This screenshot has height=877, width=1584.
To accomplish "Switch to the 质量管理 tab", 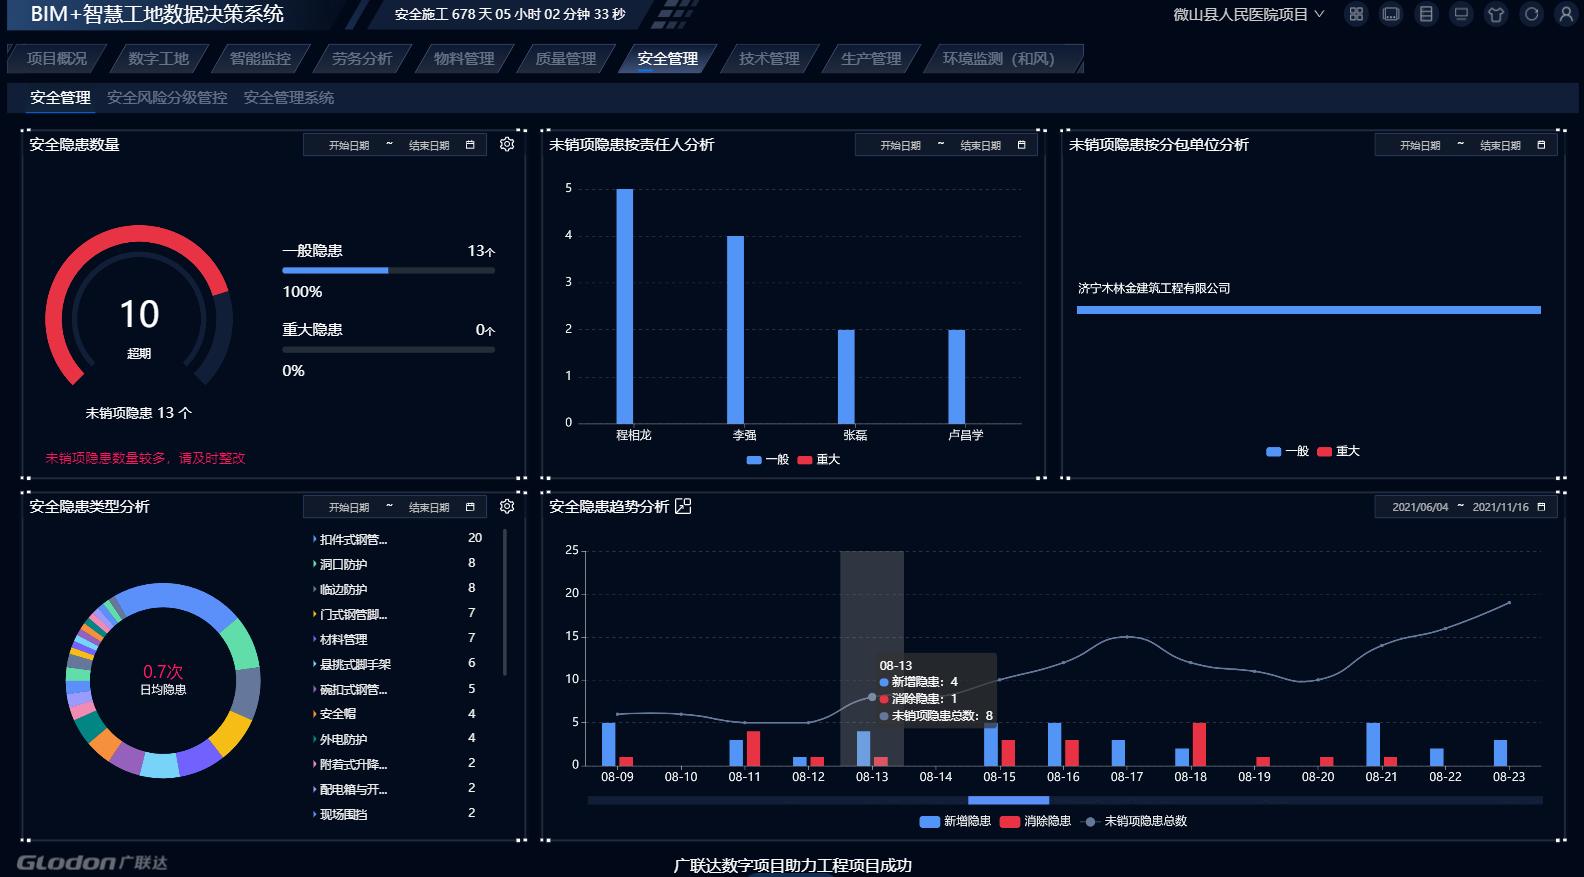I will tap(565, 59).
